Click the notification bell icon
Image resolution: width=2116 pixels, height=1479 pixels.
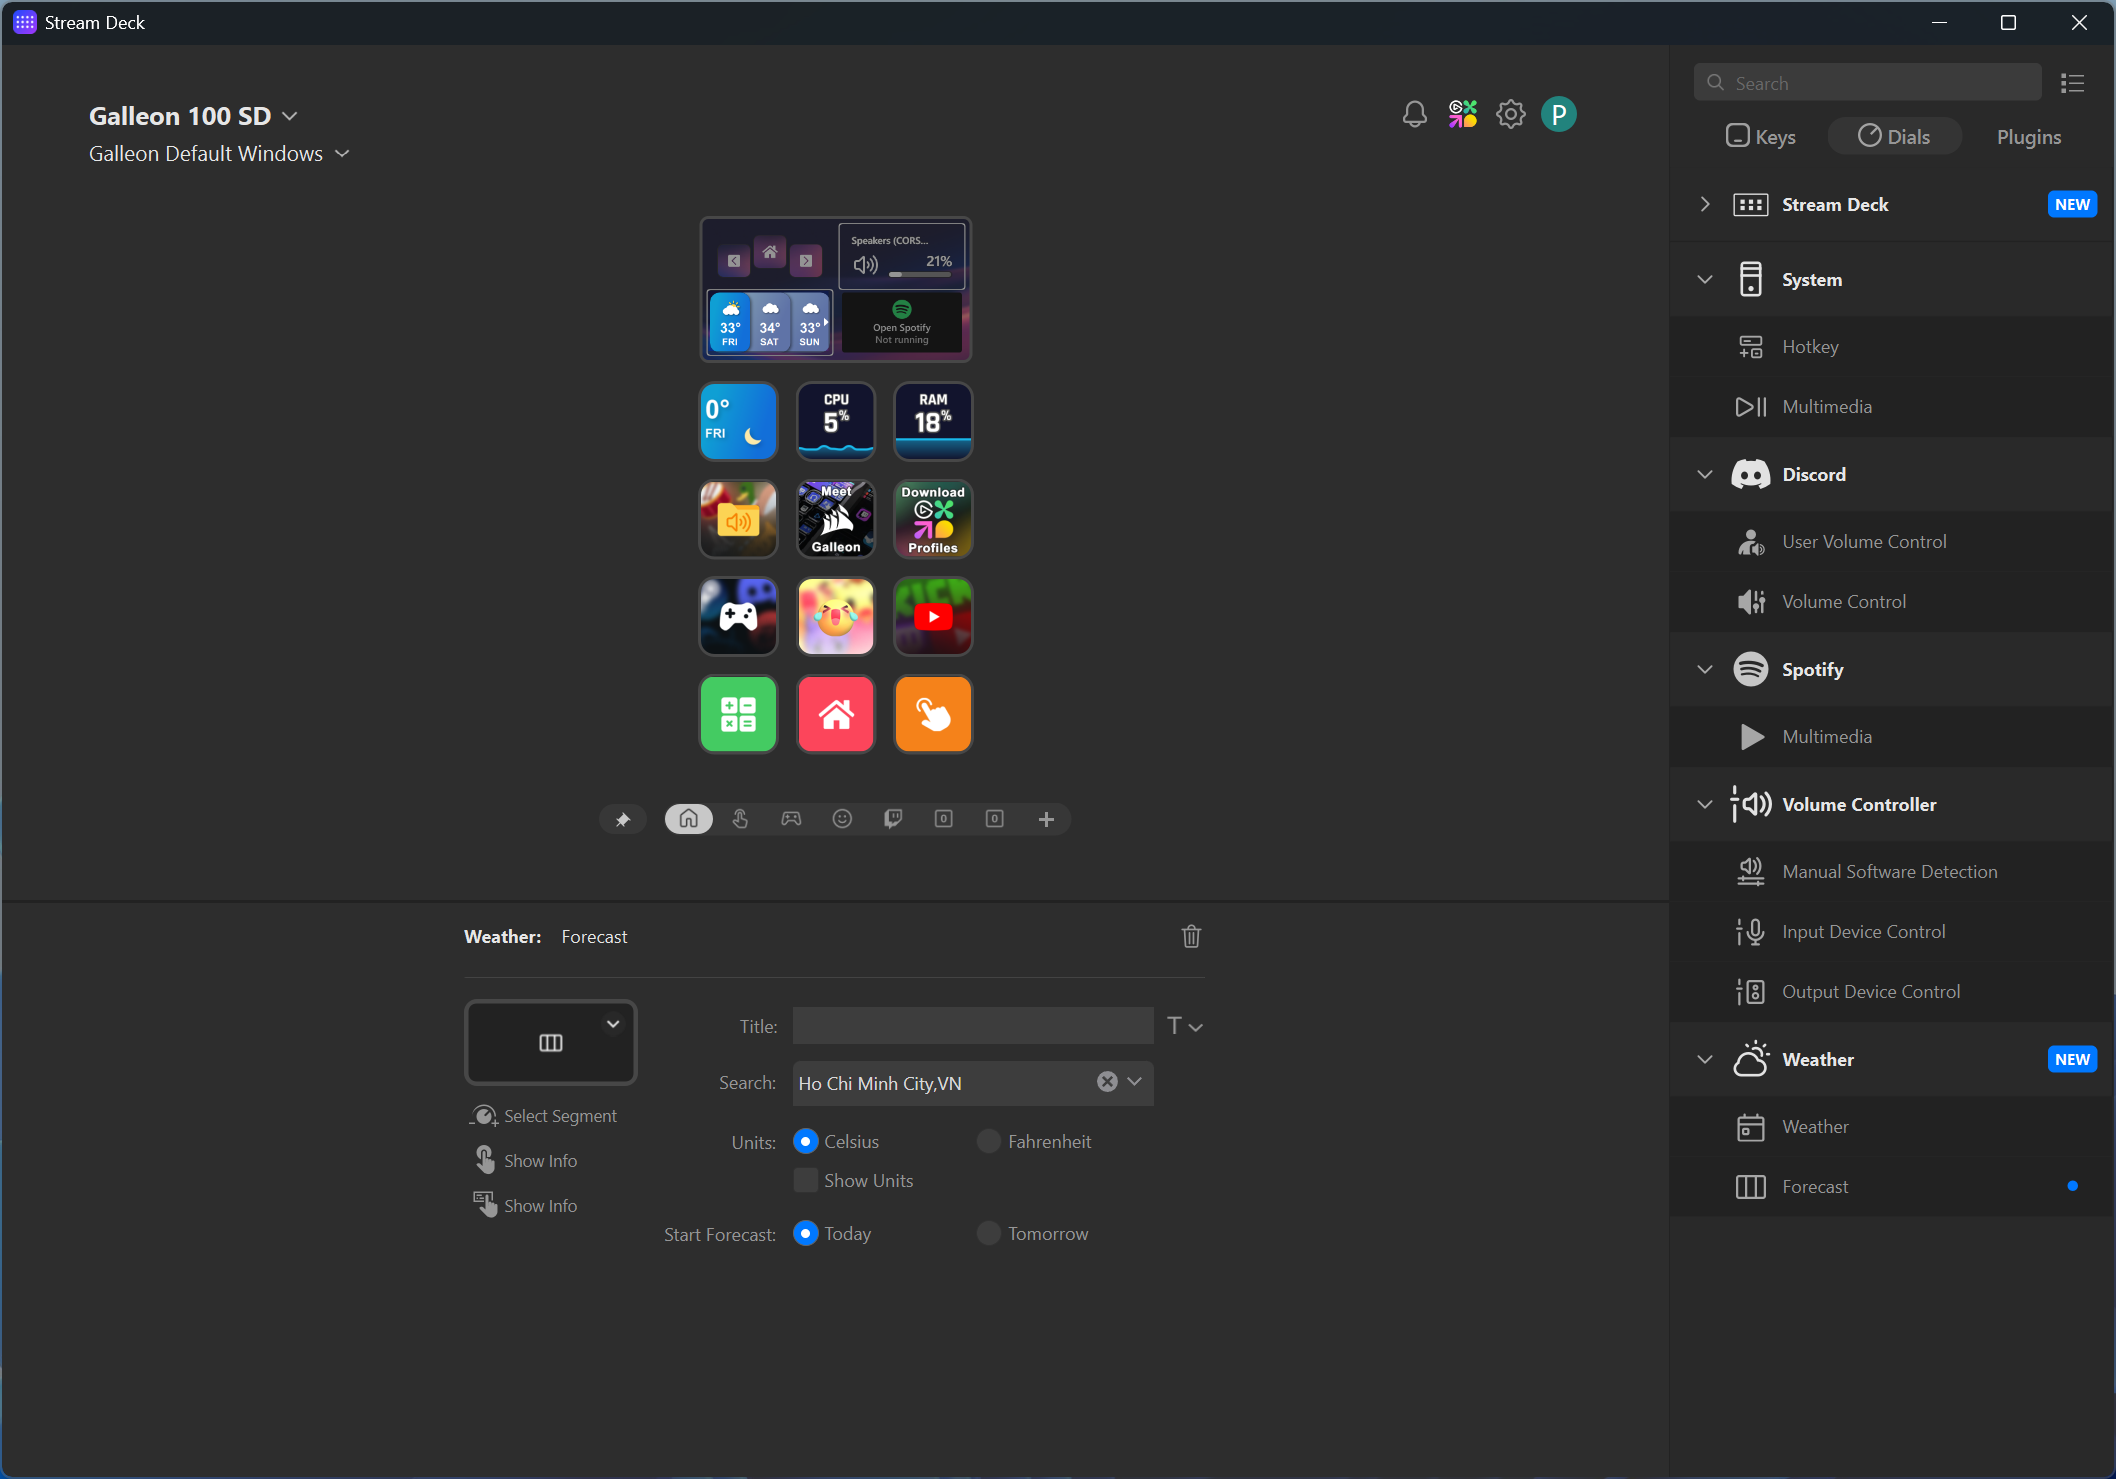1414,113
